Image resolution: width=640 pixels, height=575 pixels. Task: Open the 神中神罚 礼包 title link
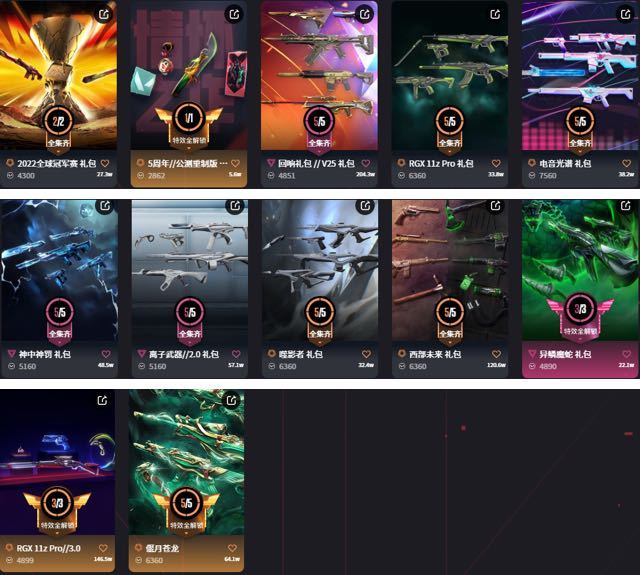pyautogui.click(x=44, y=354)
